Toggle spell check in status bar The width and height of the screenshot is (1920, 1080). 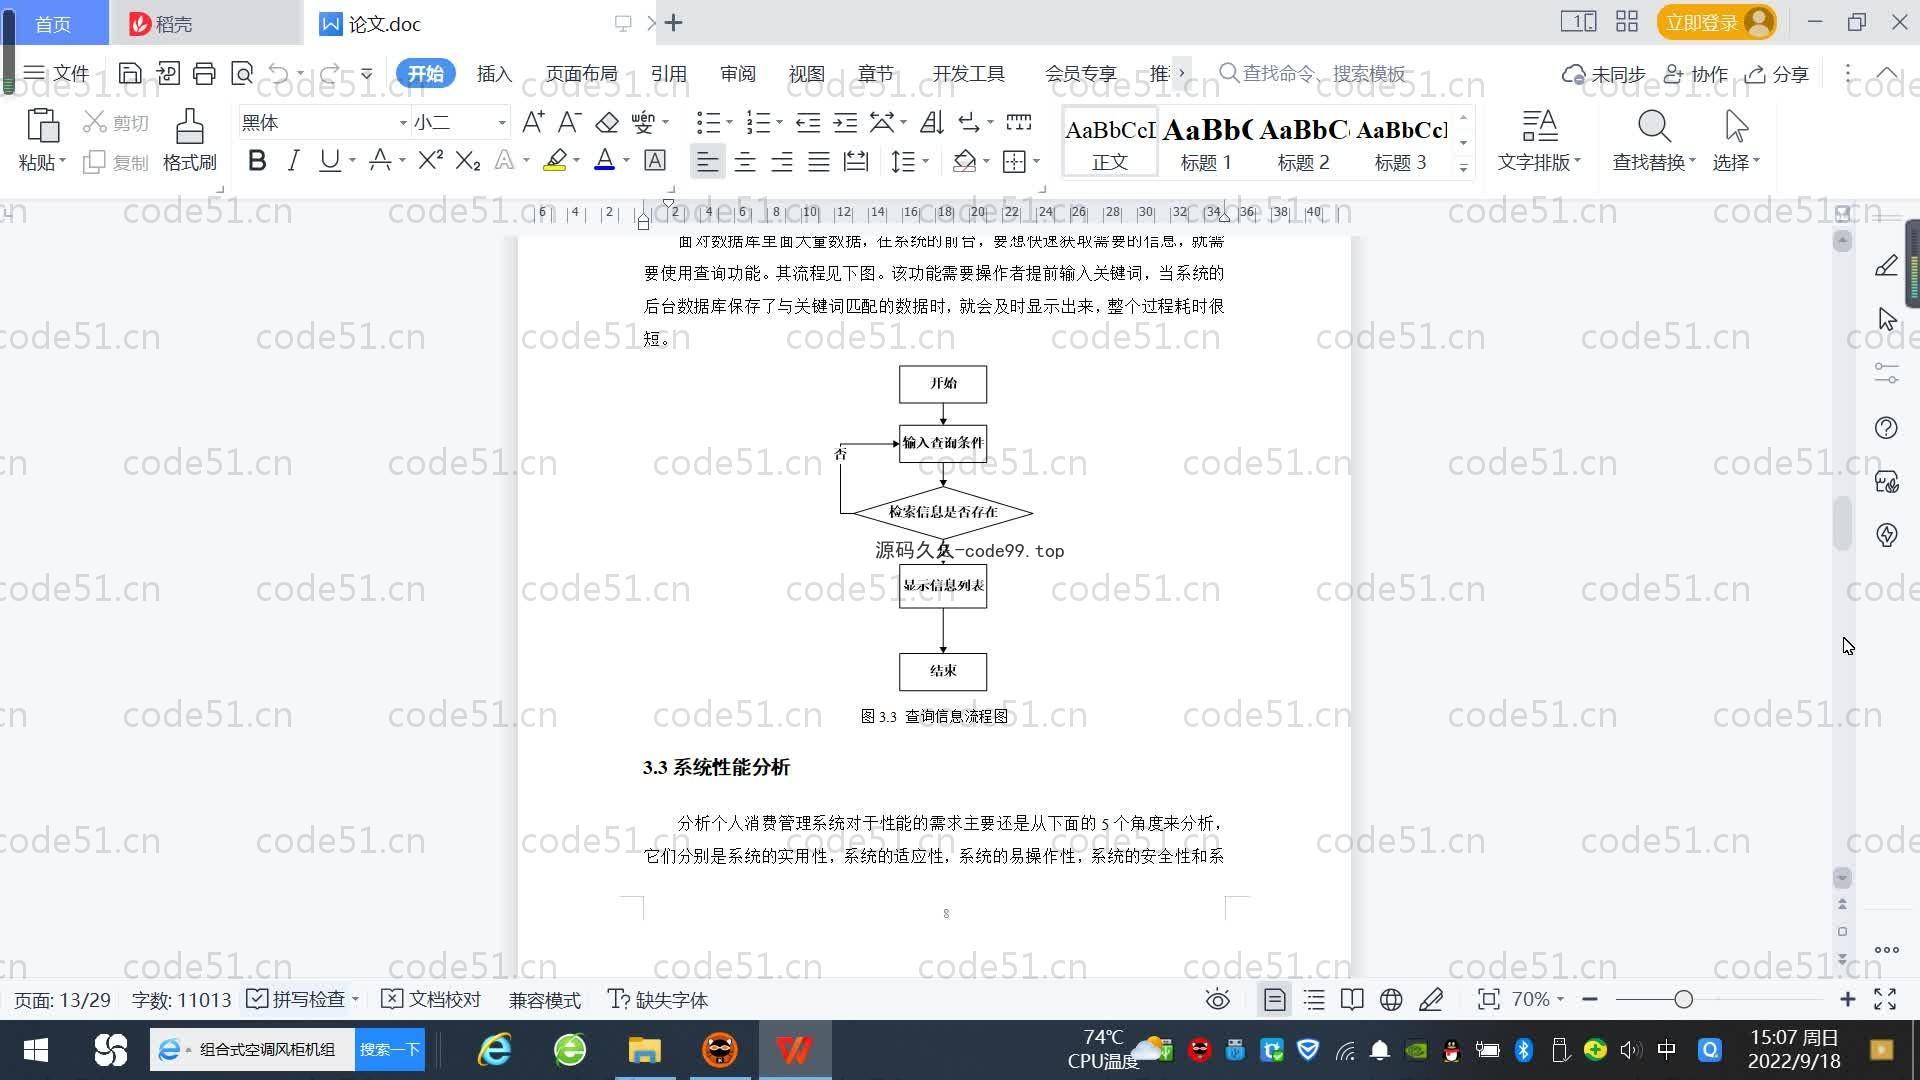point(297,1000)
